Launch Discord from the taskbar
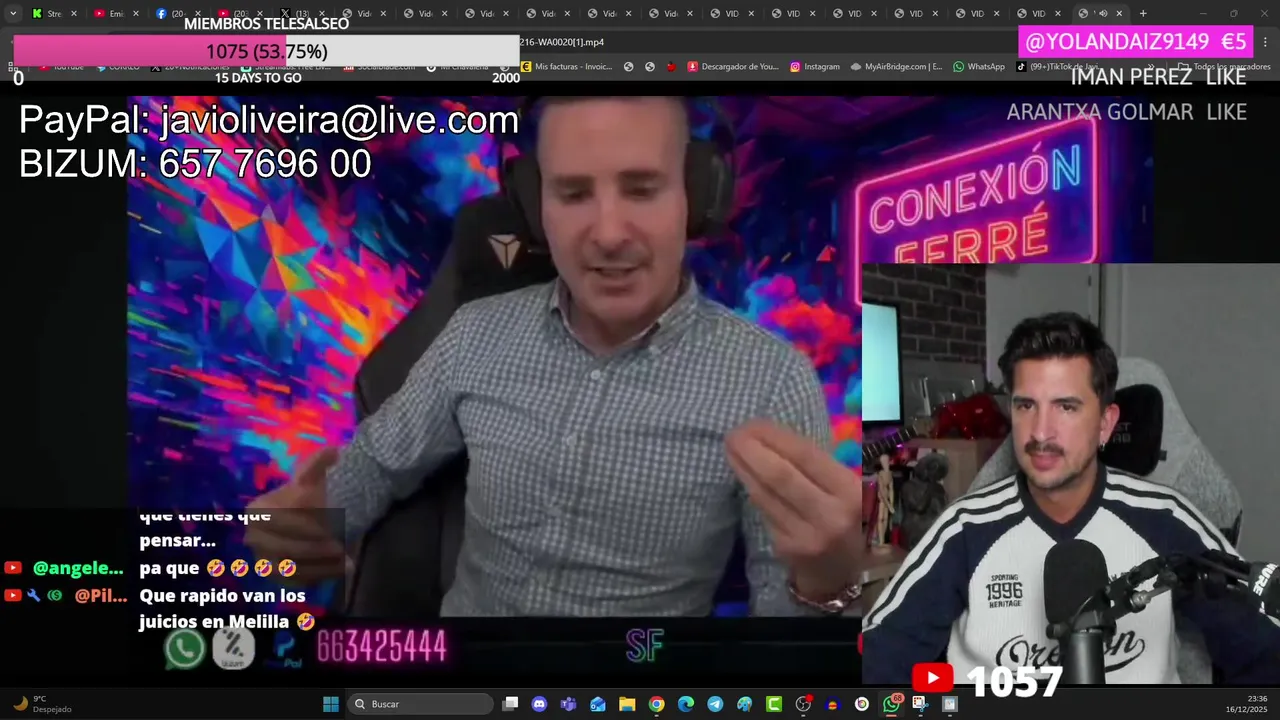1280x720 pixels. pos(540,704)
